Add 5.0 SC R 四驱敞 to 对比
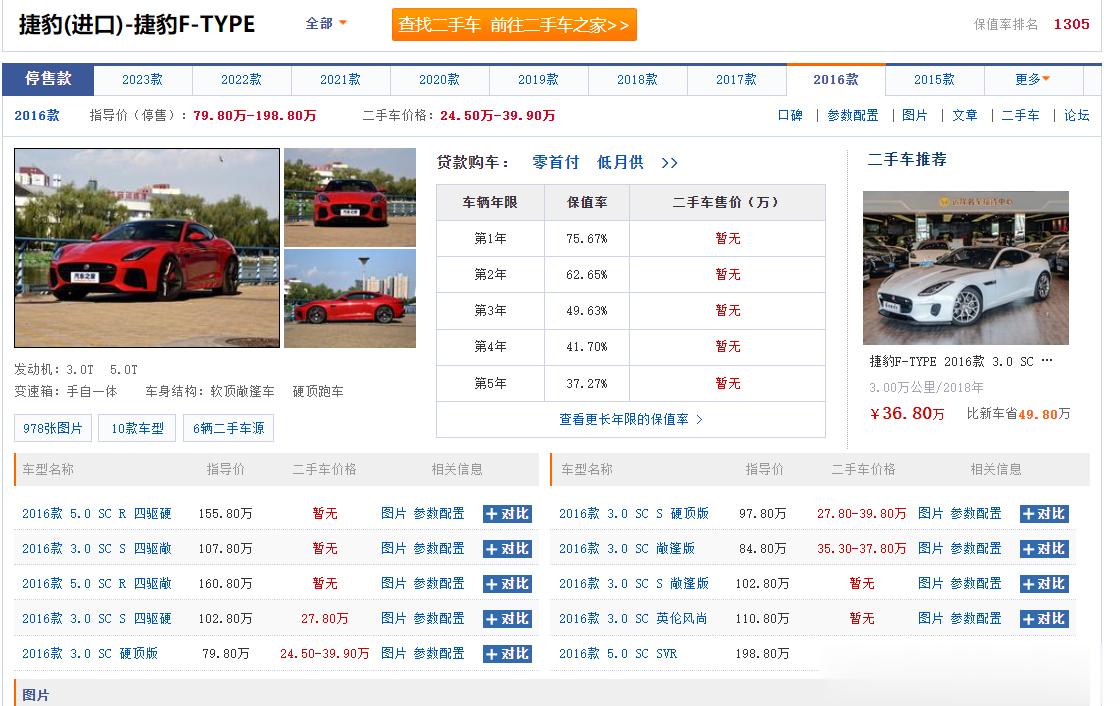Screen dimensions: 1120x706 tap(507, 584)
